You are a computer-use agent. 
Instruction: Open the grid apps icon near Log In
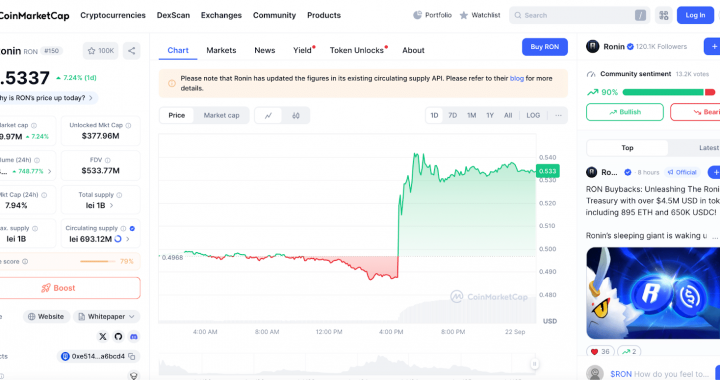664,15
